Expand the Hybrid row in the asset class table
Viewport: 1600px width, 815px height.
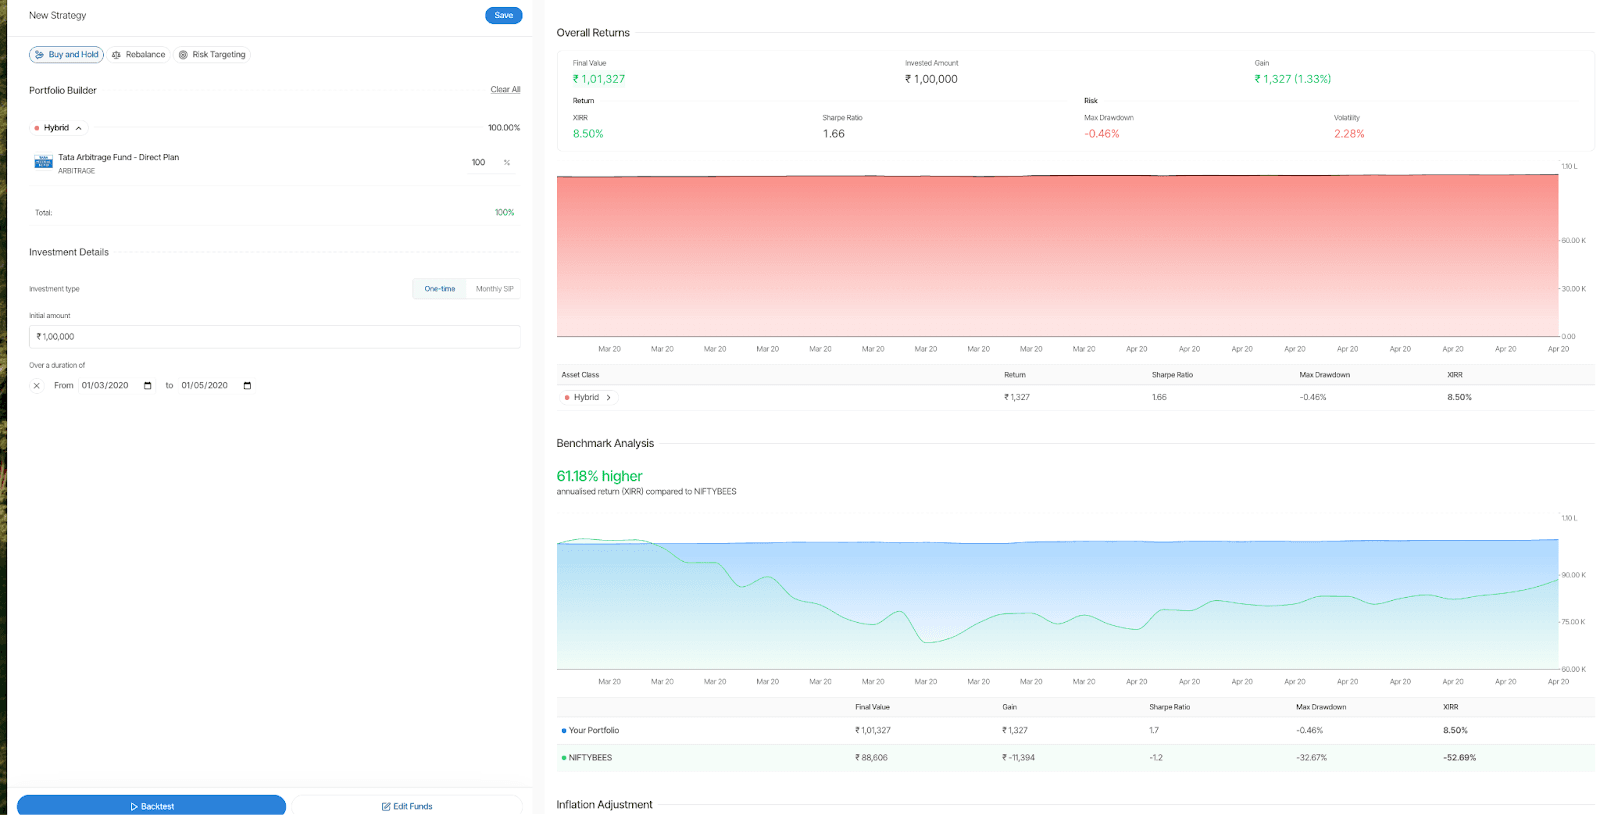(608, 398)
